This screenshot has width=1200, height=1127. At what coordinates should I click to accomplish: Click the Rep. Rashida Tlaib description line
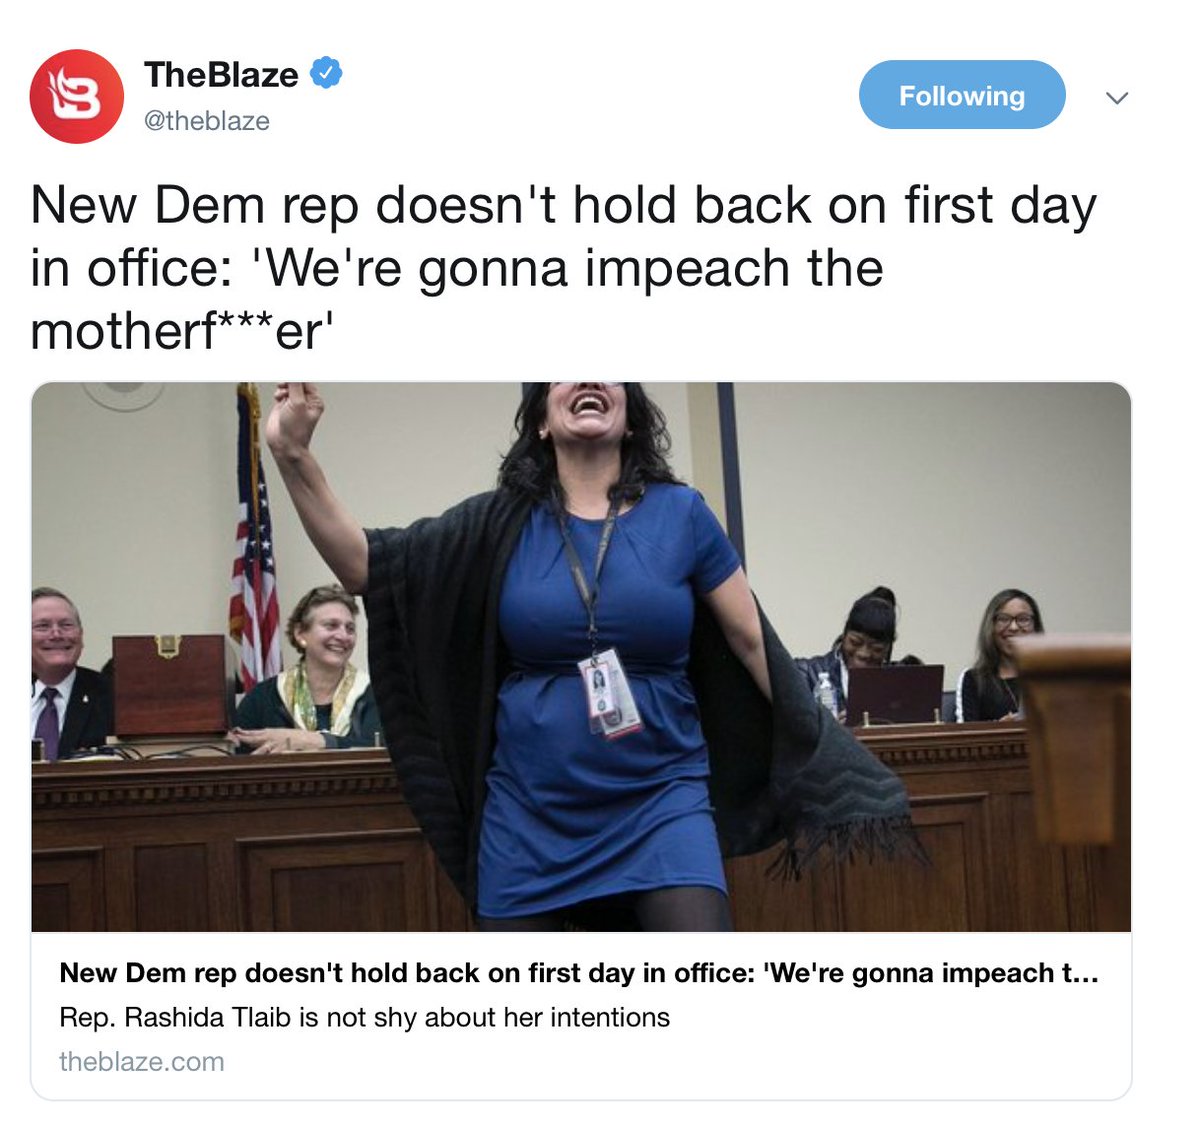(x=365, y=1017)
